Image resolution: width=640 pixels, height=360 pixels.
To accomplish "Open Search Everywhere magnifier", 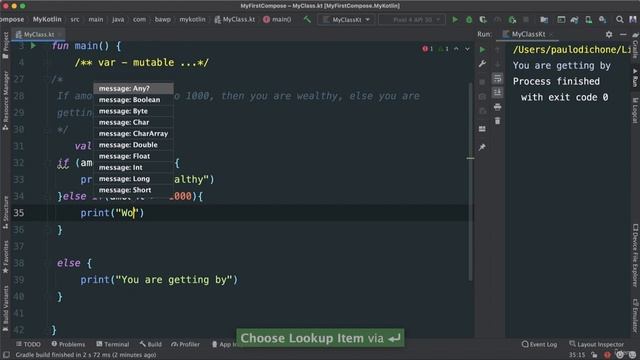I will (620, 19).
